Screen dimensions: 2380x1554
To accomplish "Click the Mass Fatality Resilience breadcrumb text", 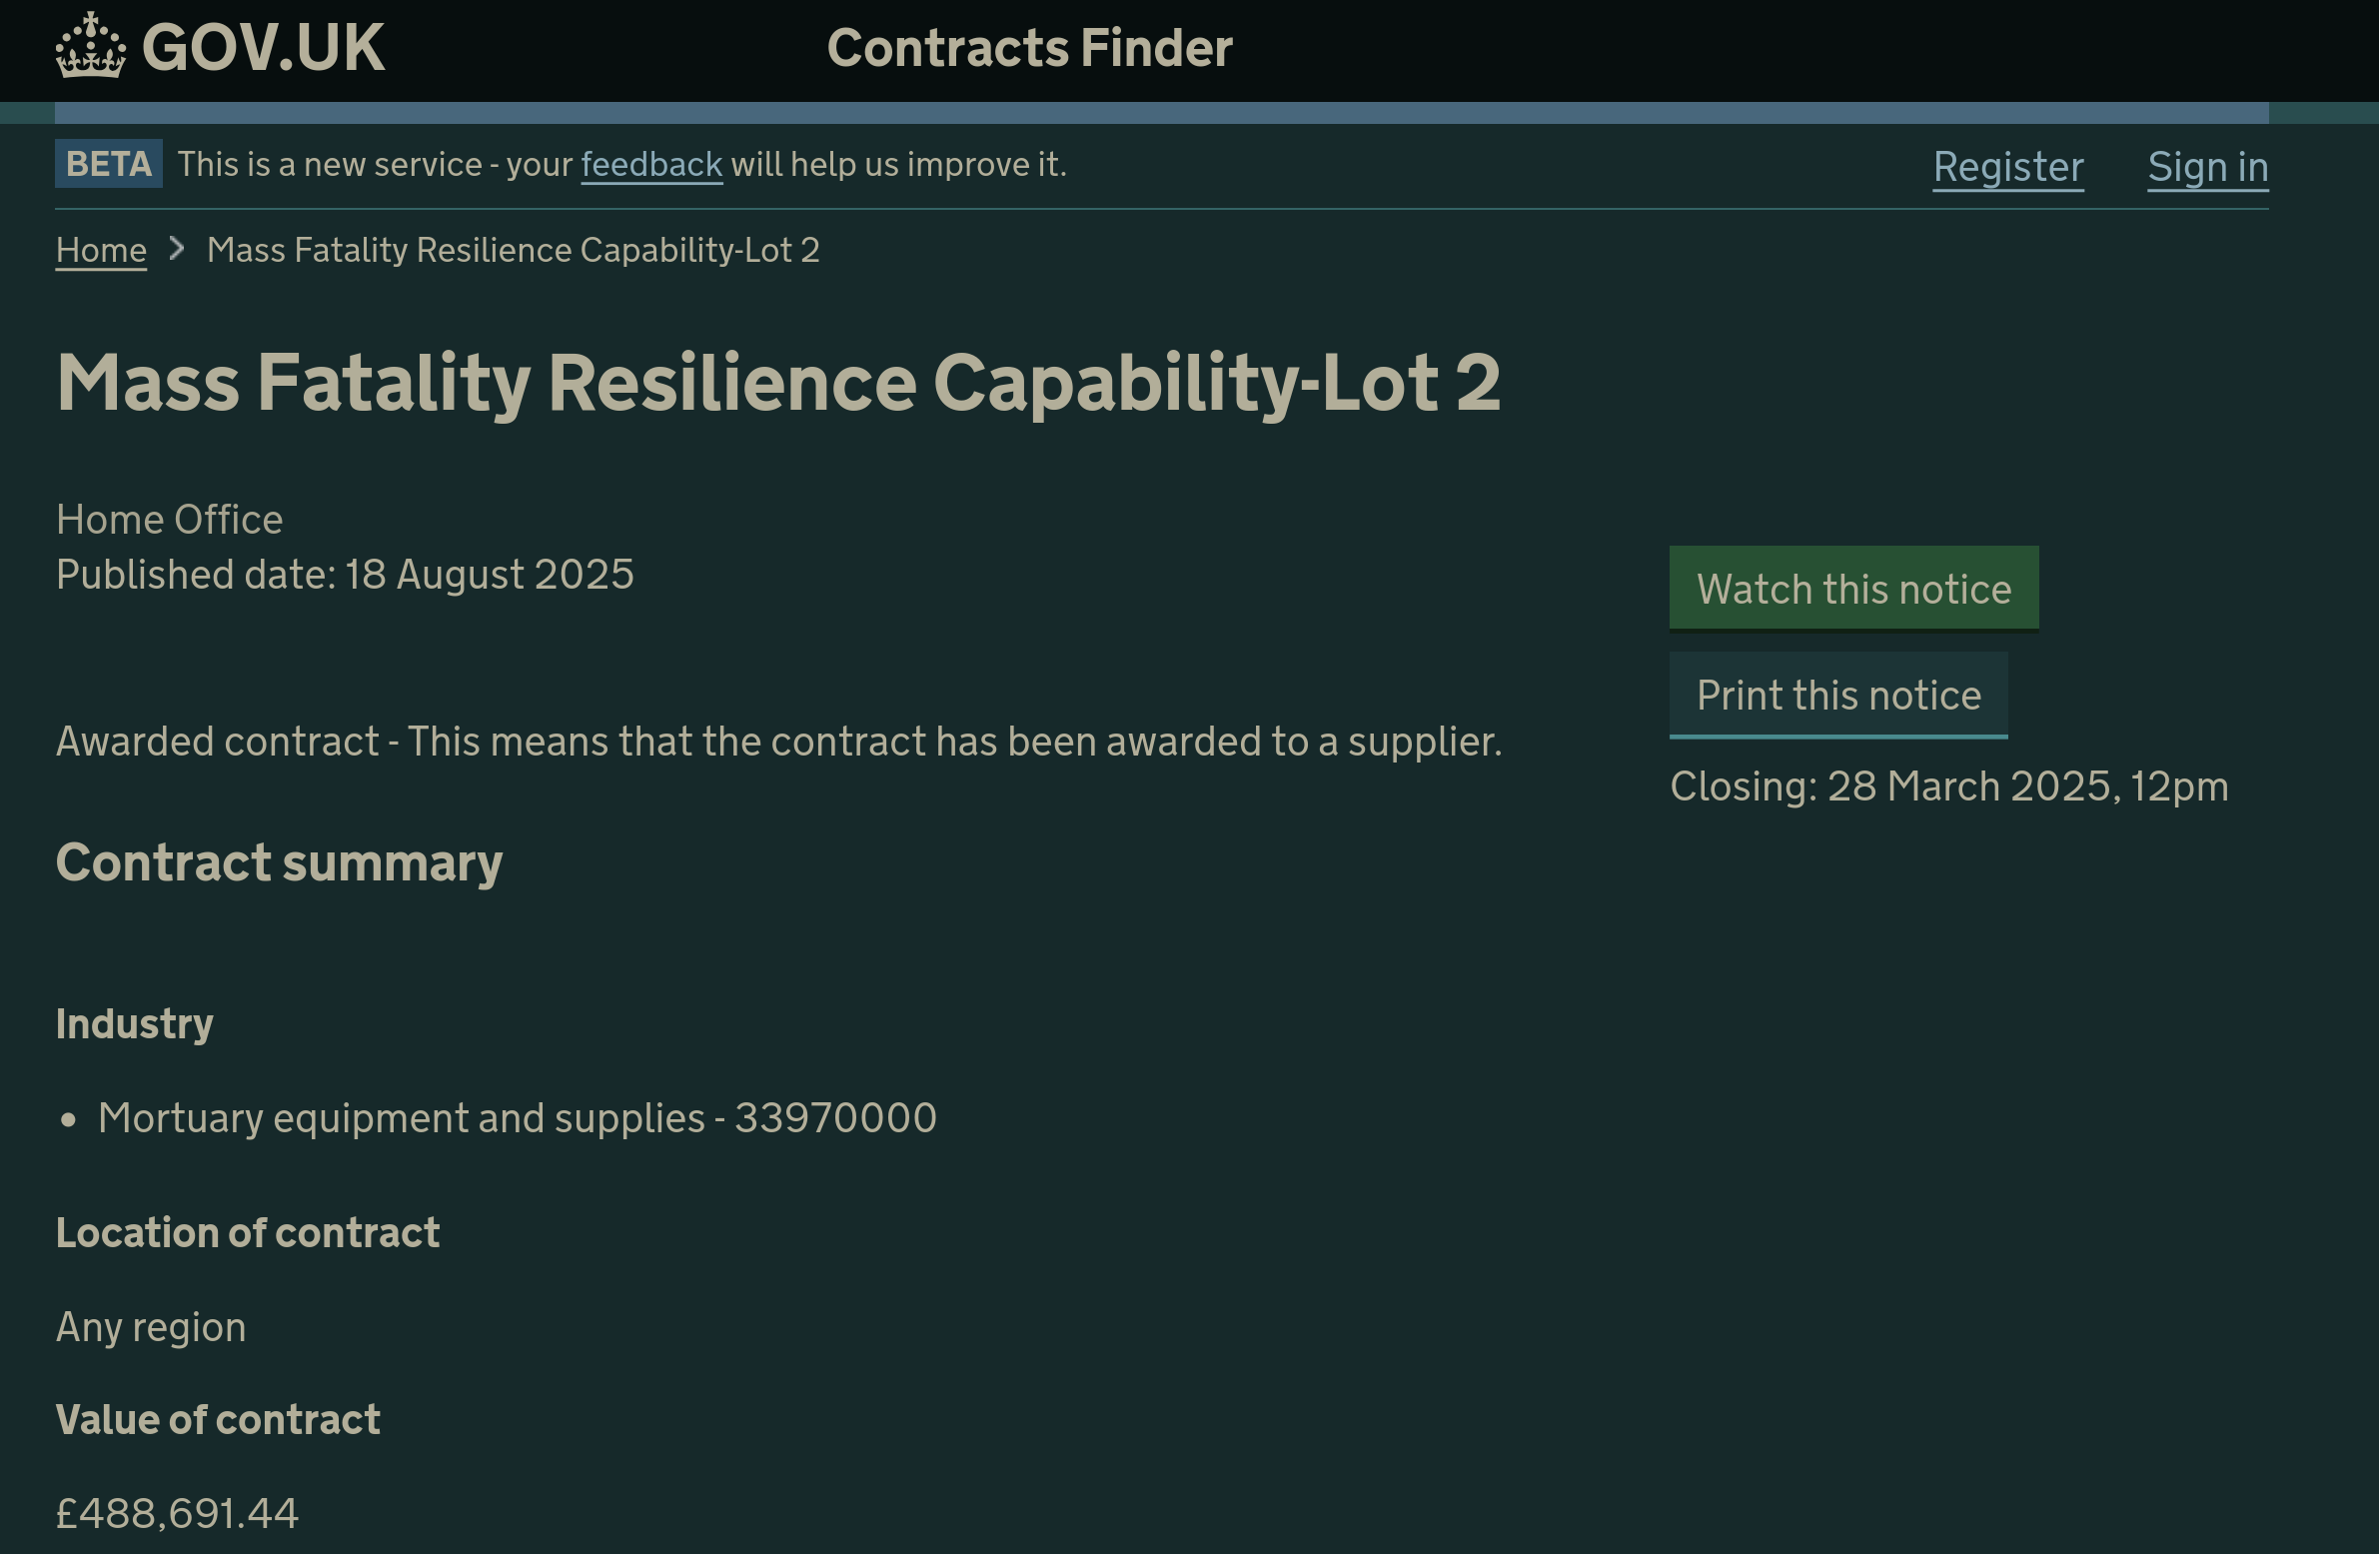I will pyautogui.click(x=513, y=250).
